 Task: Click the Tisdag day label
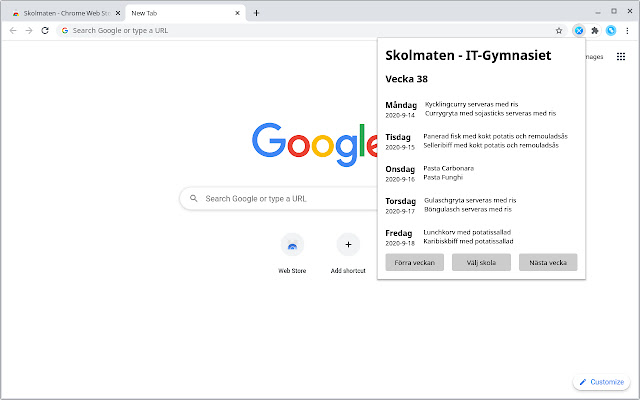click(398, 137)
